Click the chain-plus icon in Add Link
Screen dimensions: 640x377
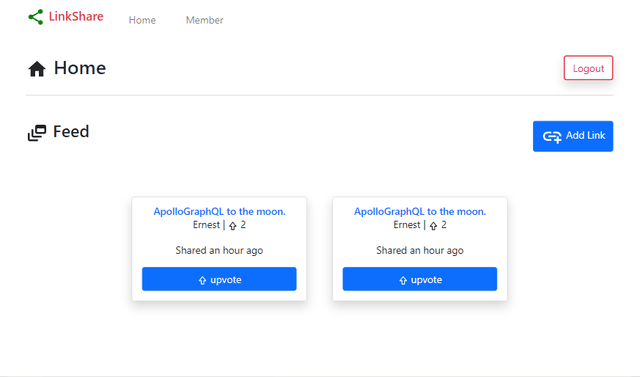pyautogui.click(x=552, y=136)
